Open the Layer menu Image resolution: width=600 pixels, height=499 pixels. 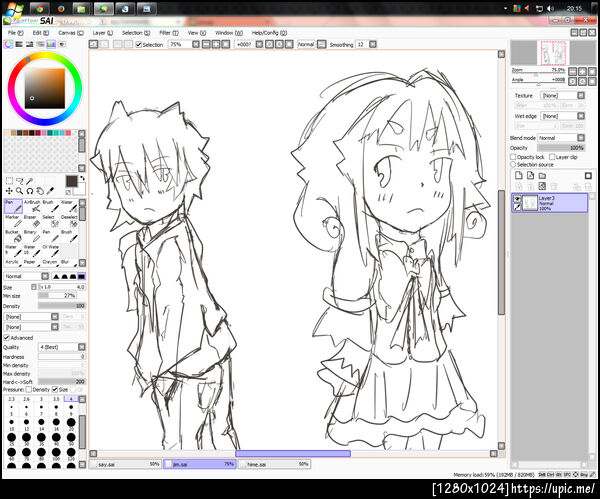point(103,33)
